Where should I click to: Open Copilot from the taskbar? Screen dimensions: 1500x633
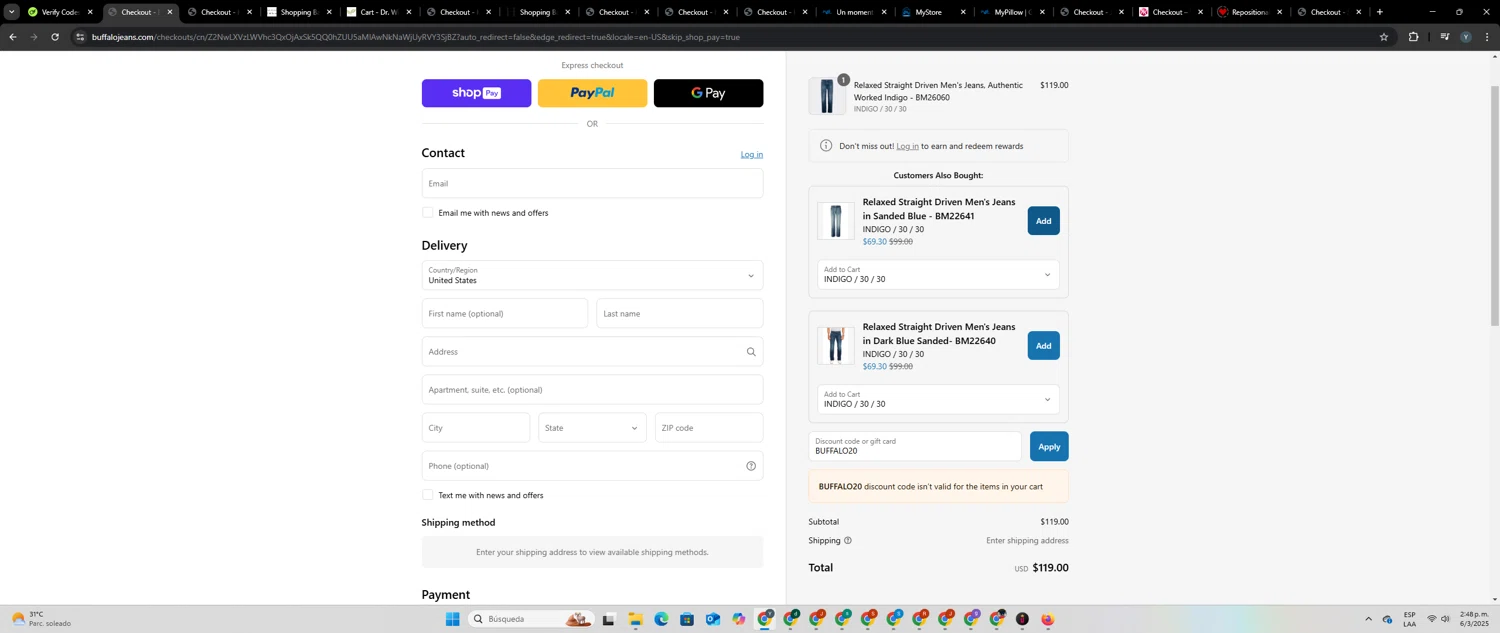click(739, 620)
